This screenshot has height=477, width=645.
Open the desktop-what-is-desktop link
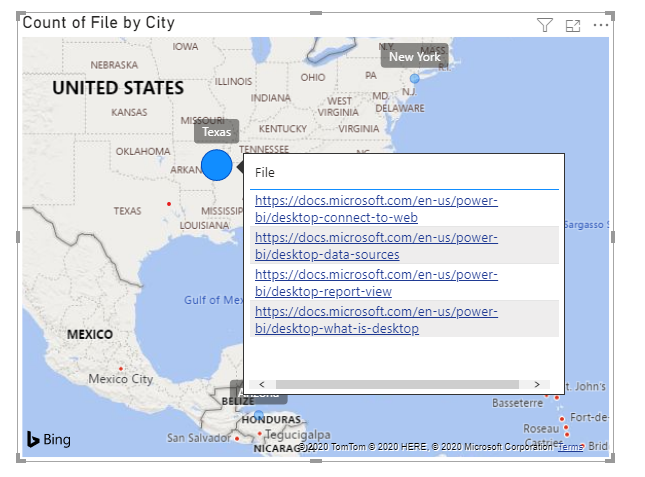tap(376, 320)
